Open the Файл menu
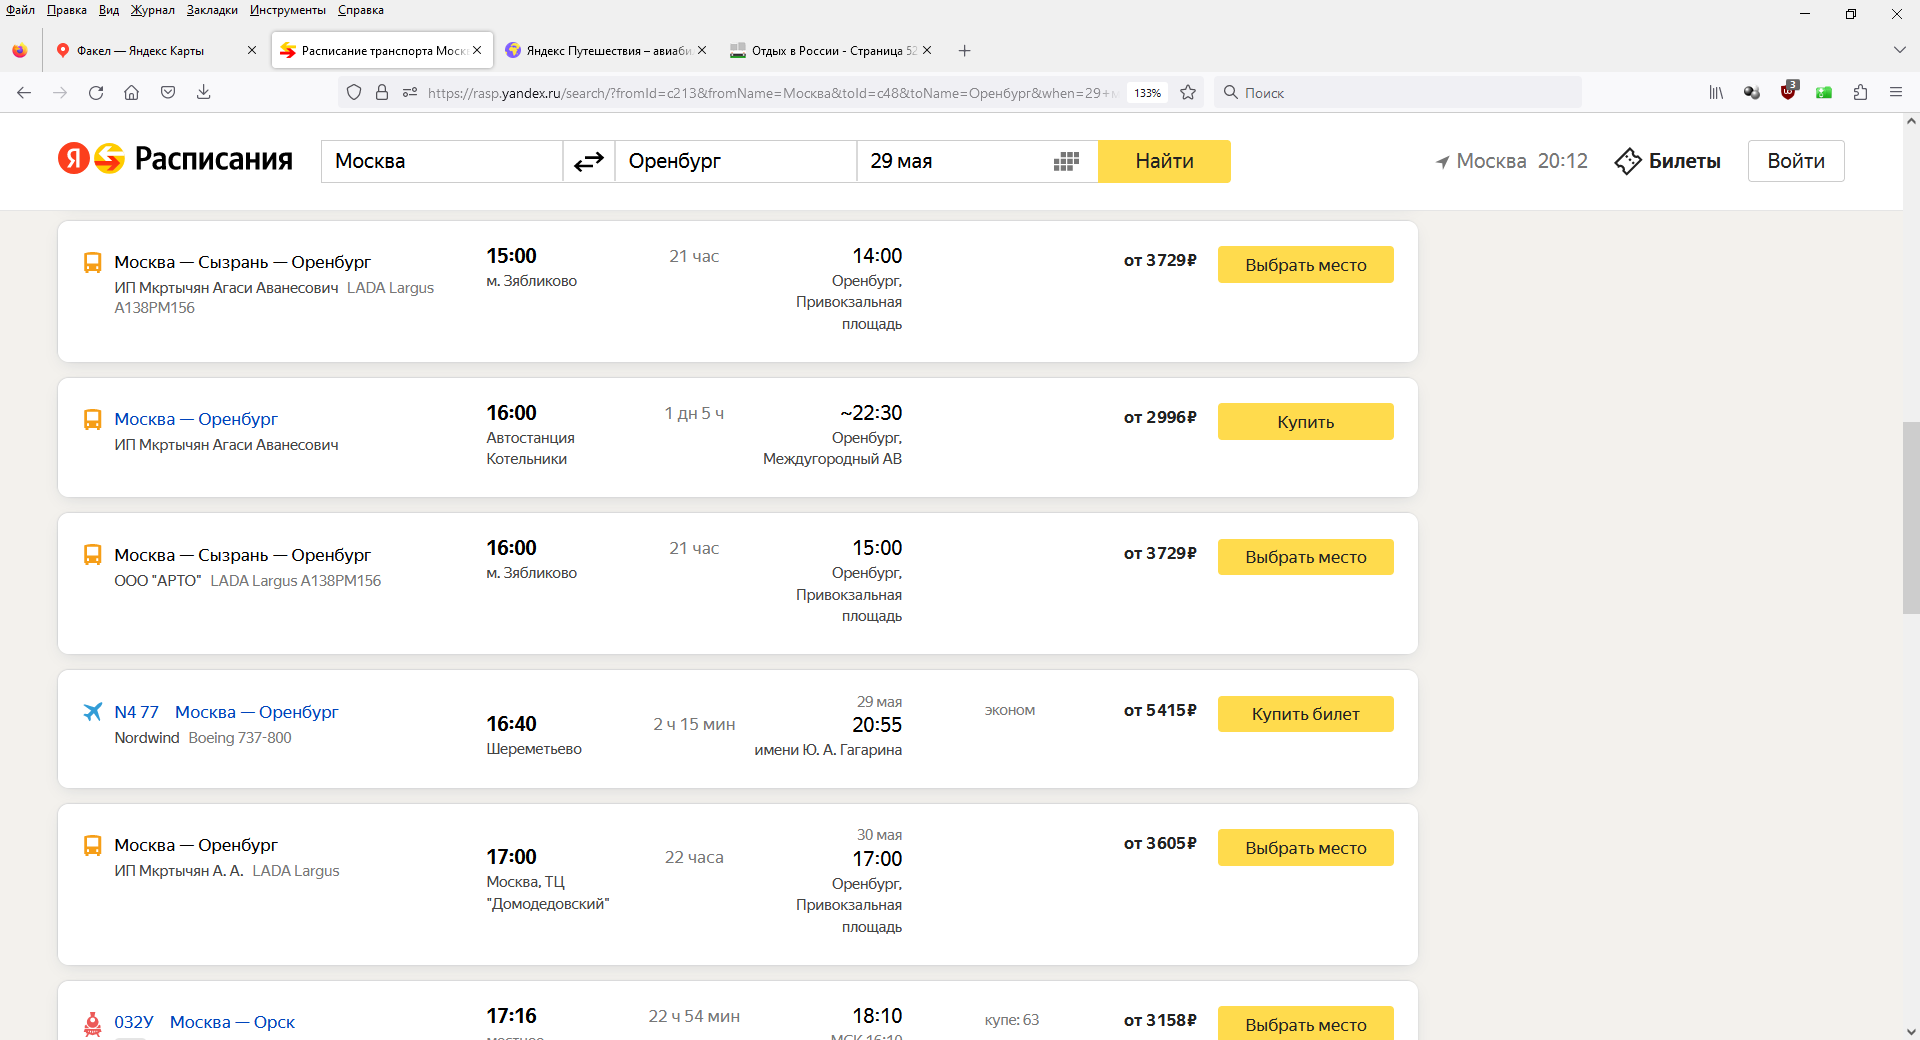Viewport: 1920px width, 1040px height. pos(20,10)
